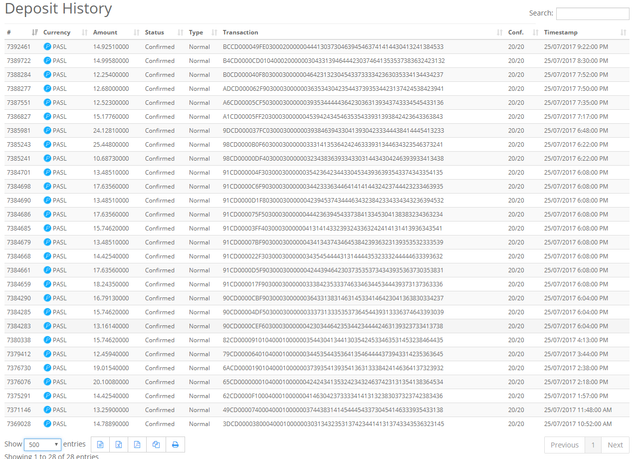640x459 pixels.
Task: Click transaction hash starting with 6ACD00001901
Action: [x=333, y=368]
